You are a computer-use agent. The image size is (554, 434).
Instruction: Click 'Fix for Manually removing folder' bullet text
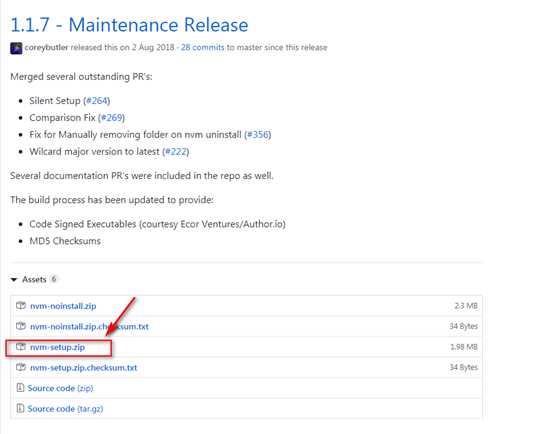click(135, 135)
